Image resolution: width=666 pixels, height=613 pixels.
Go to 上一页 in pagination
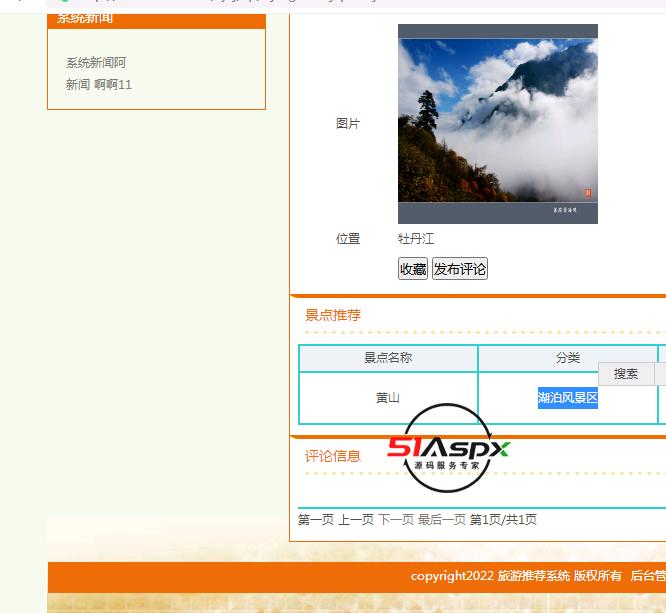pyautogui.click(x=356, y=520)
